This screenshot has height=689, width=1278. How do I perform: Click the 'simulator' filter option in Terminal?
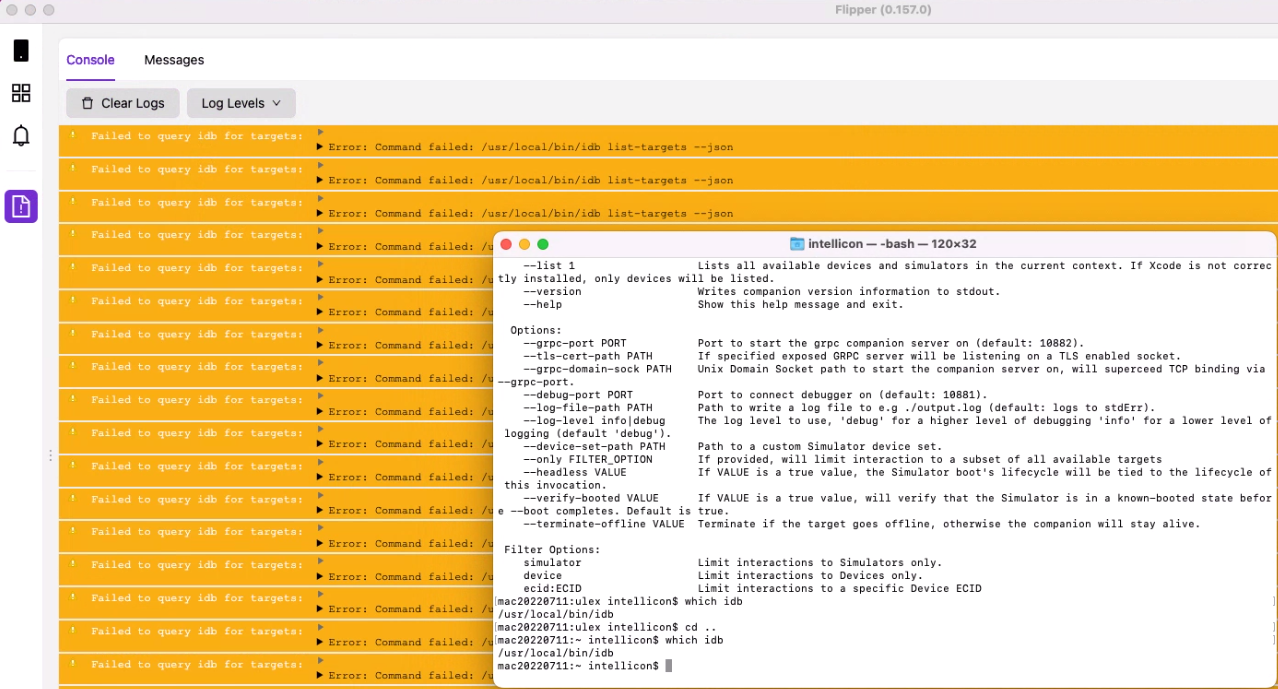[552, 563]
